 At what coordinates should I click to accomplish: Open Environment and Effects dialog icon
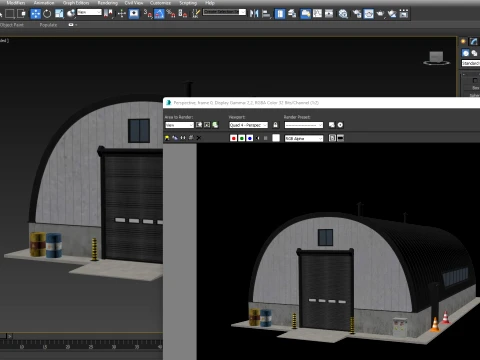pyautogui.click(x=340, y=125)
